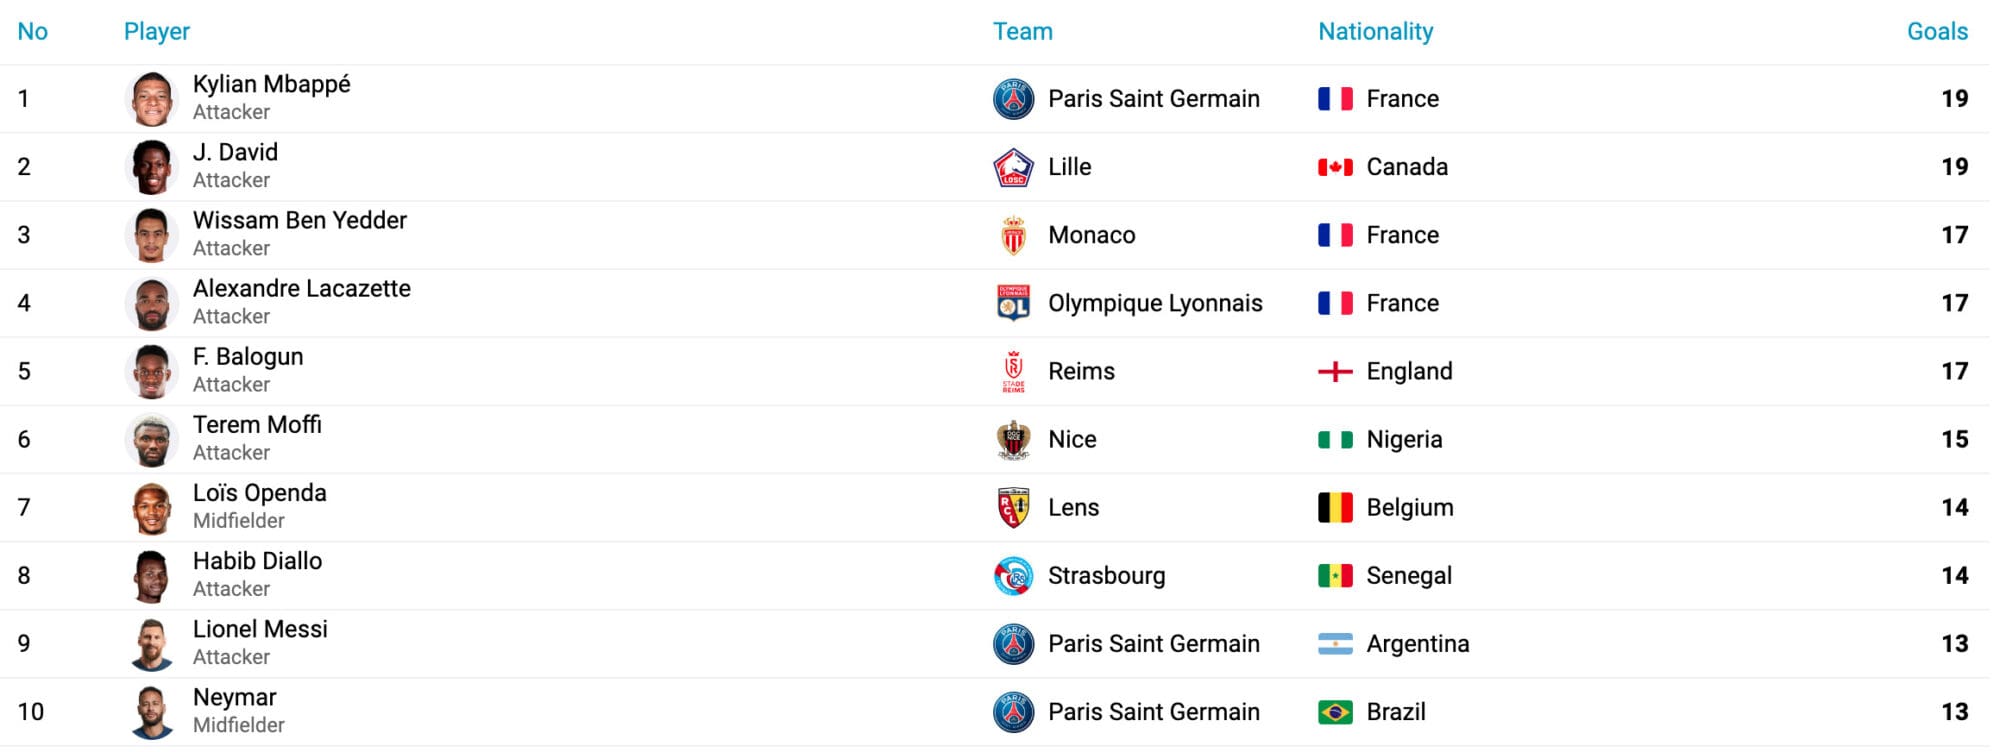Open Kylian Mbappé's player profile
The height and width of the screenshot is (752, 2000).
(x=272, y=85)
